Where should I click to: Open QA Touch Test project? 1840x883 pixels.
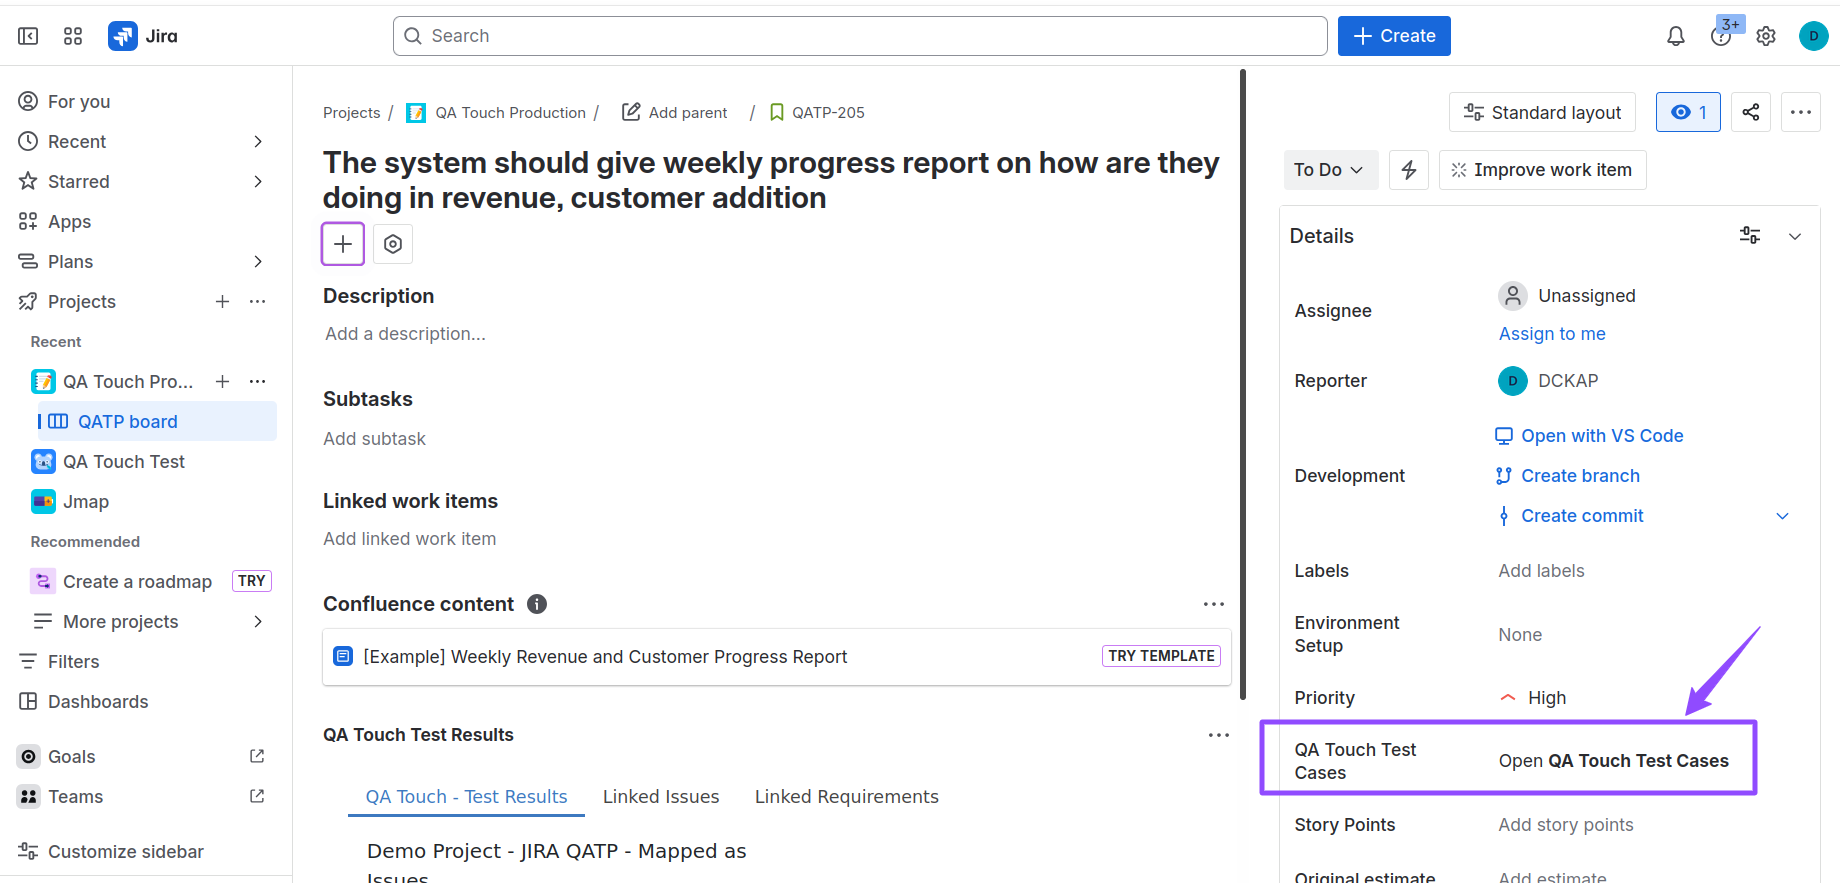(124, 461)
